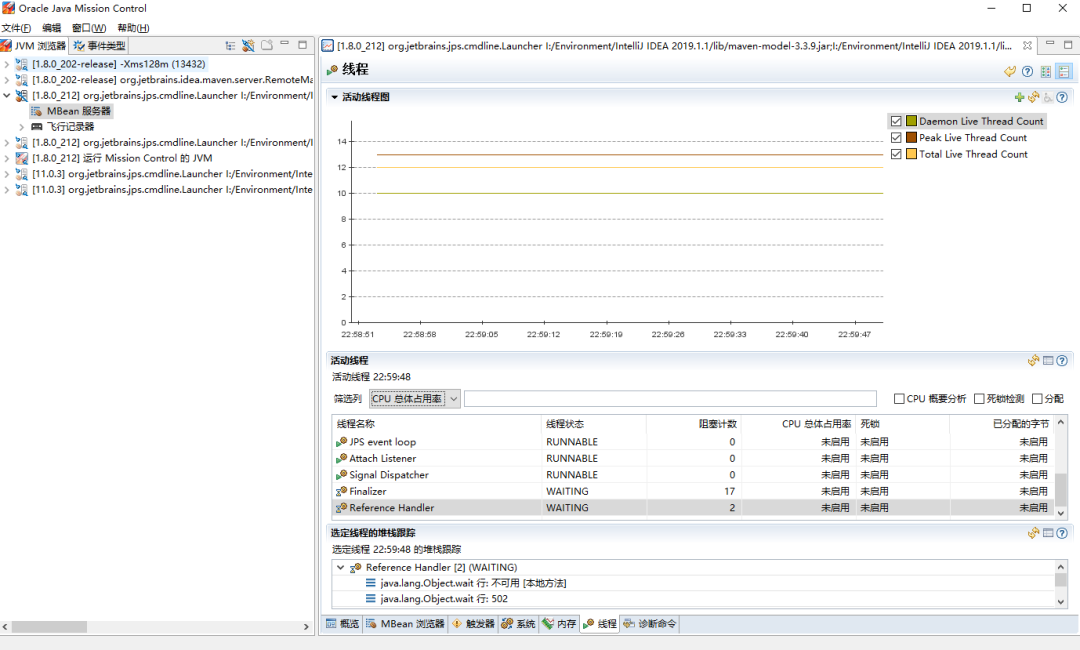Open the 帮助(H) menu

click(133, 28)
